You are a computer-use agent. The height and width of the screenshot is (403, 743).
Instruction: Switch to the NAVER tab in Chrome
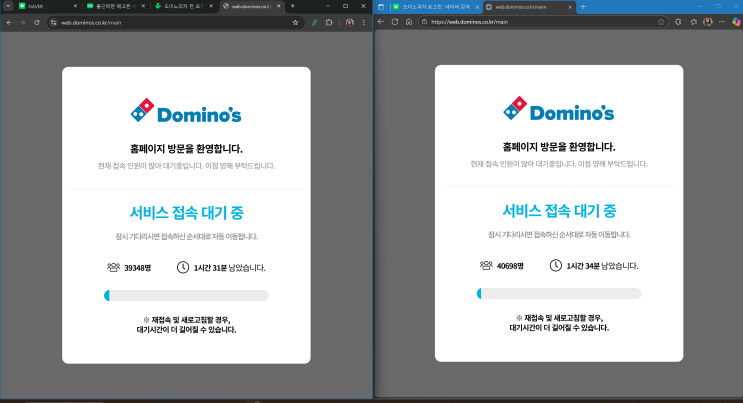(46, 6)
